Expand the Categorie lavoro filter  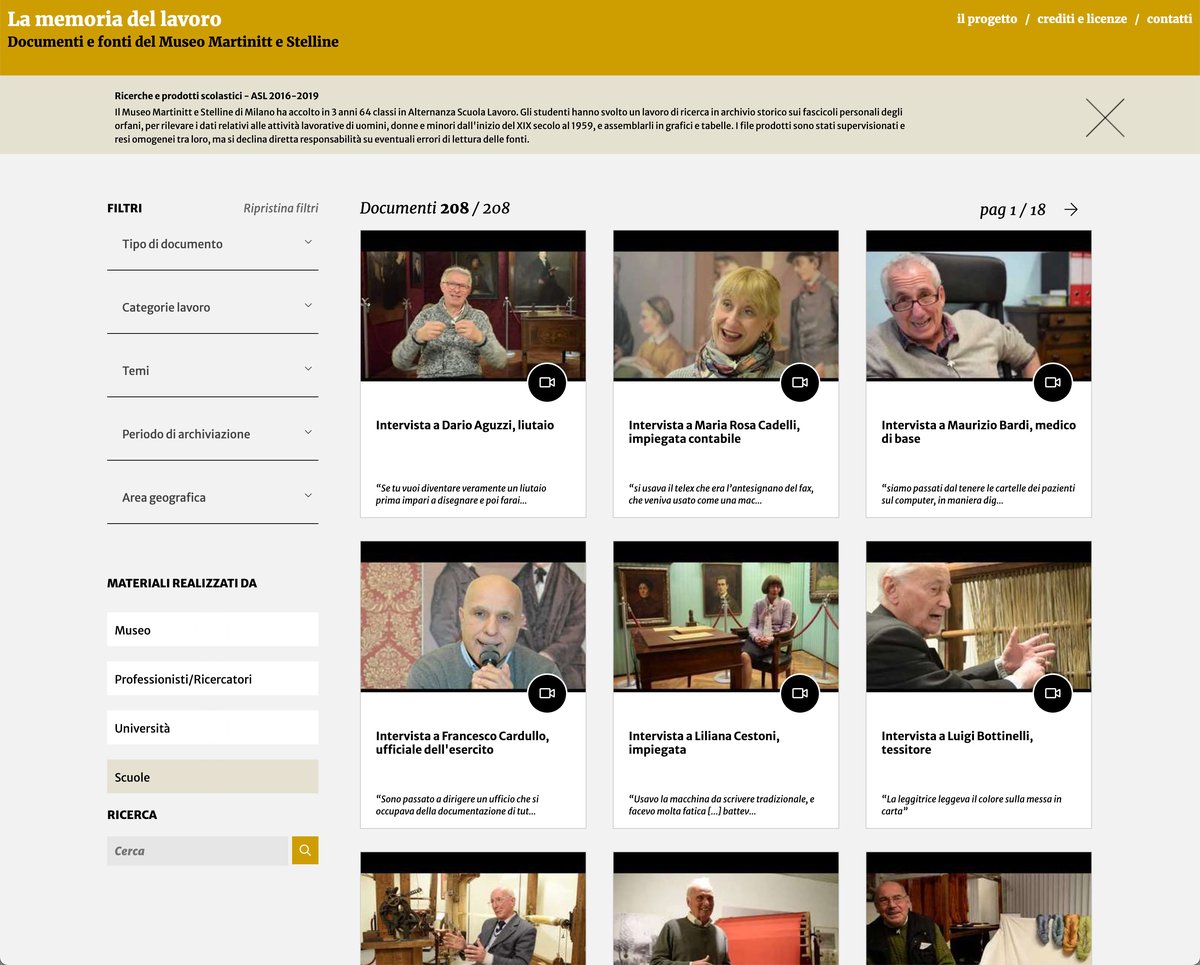tap(213, 307)
